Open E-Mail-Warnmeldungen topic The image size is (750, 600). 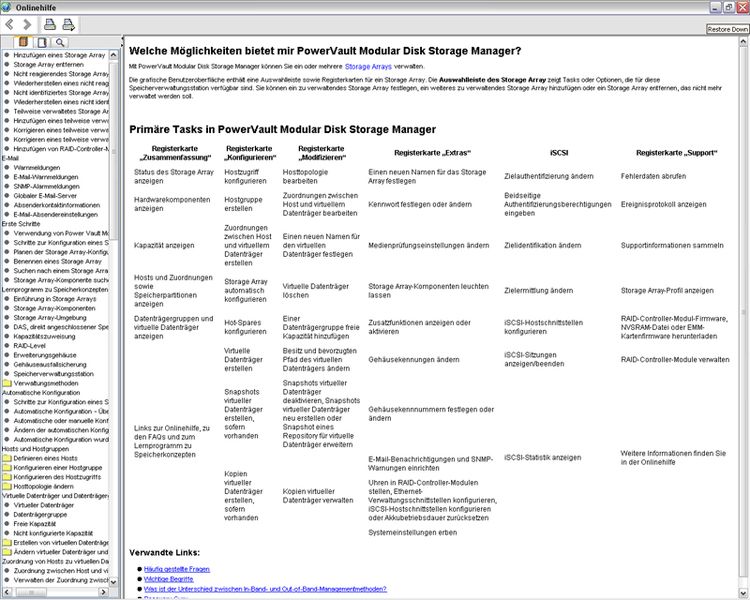pos(45,177)
